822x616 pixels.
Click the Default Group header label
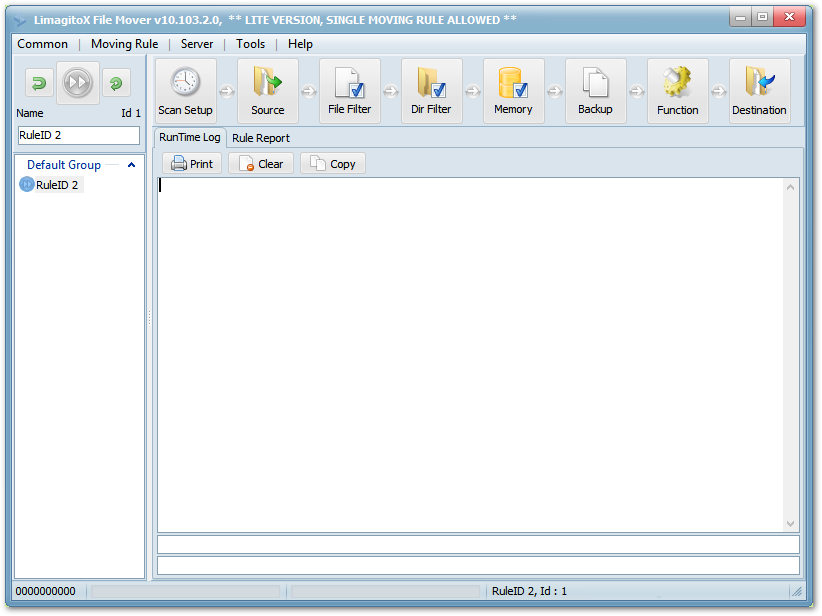[64, 165]
